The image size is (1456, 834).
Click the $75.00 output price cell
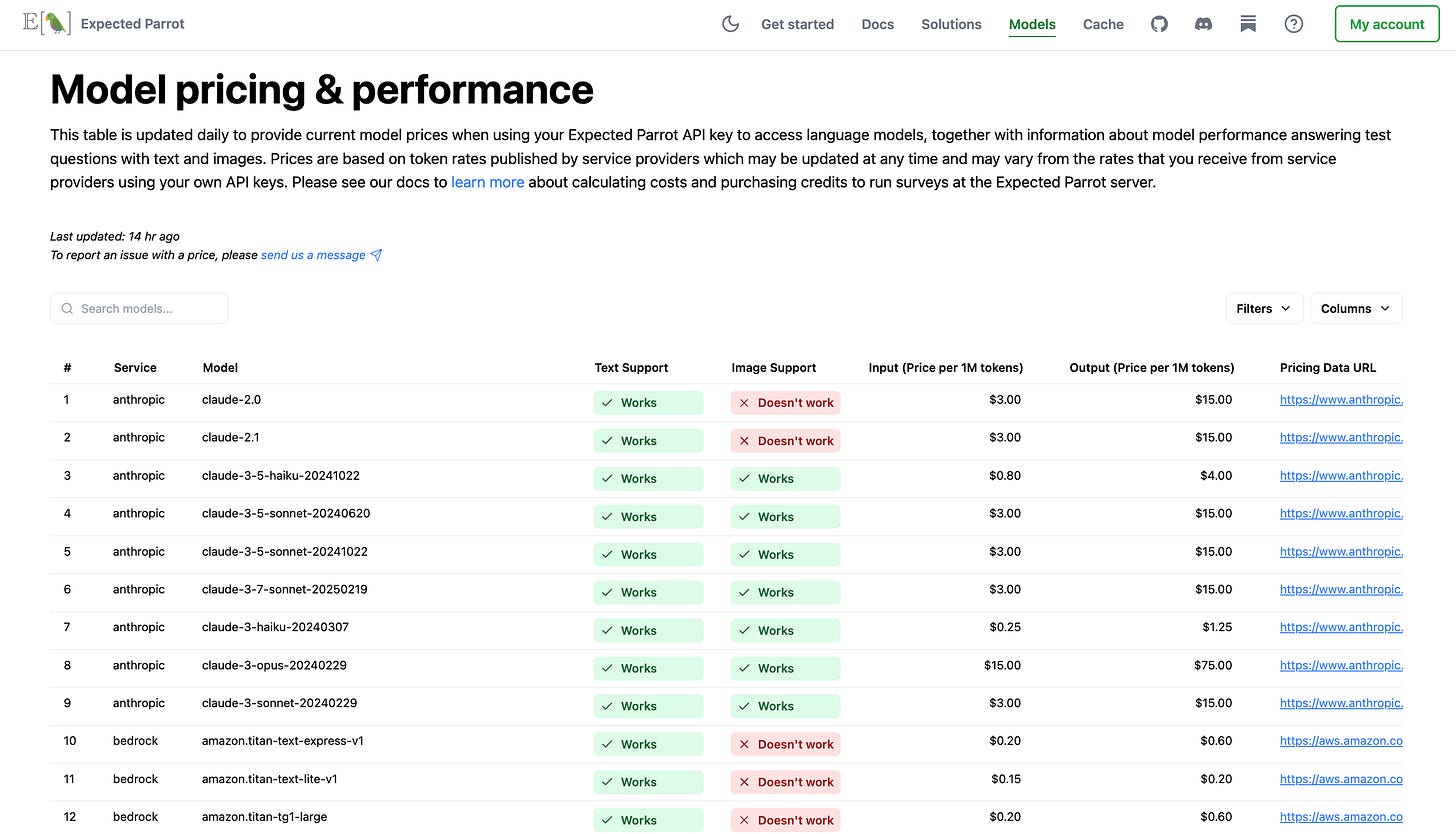pyautogui.click(x=1213, y=666)
